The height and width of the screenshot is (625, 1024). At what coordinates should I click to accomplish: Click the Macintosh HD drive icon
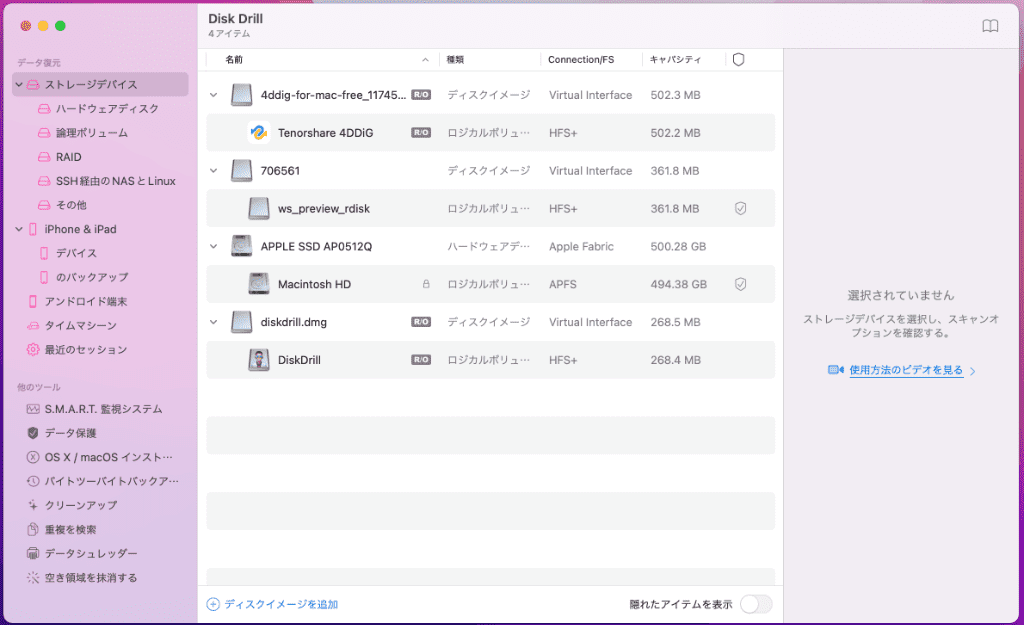(x=259, y=284)
